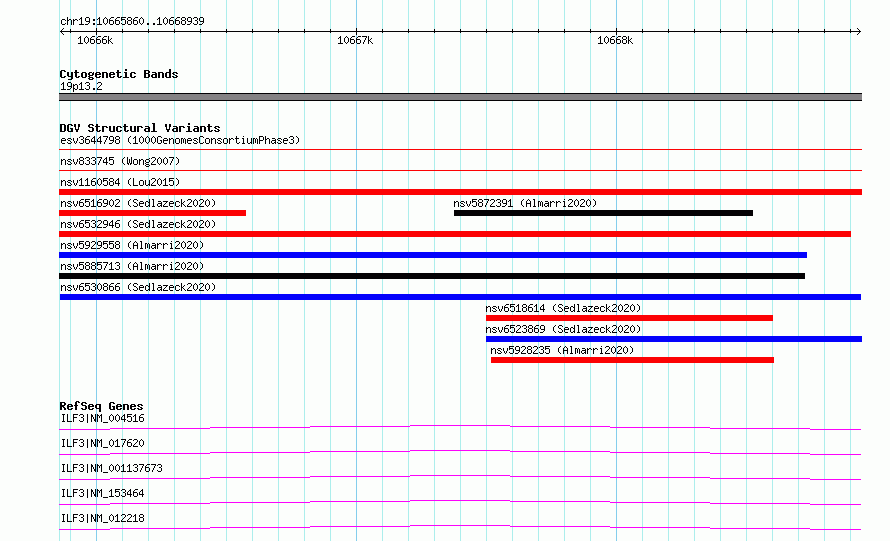This screenshot has height=541, width=890.
Task: Click the RefSeq Genes track heading
Action: [x=101, y=406]
